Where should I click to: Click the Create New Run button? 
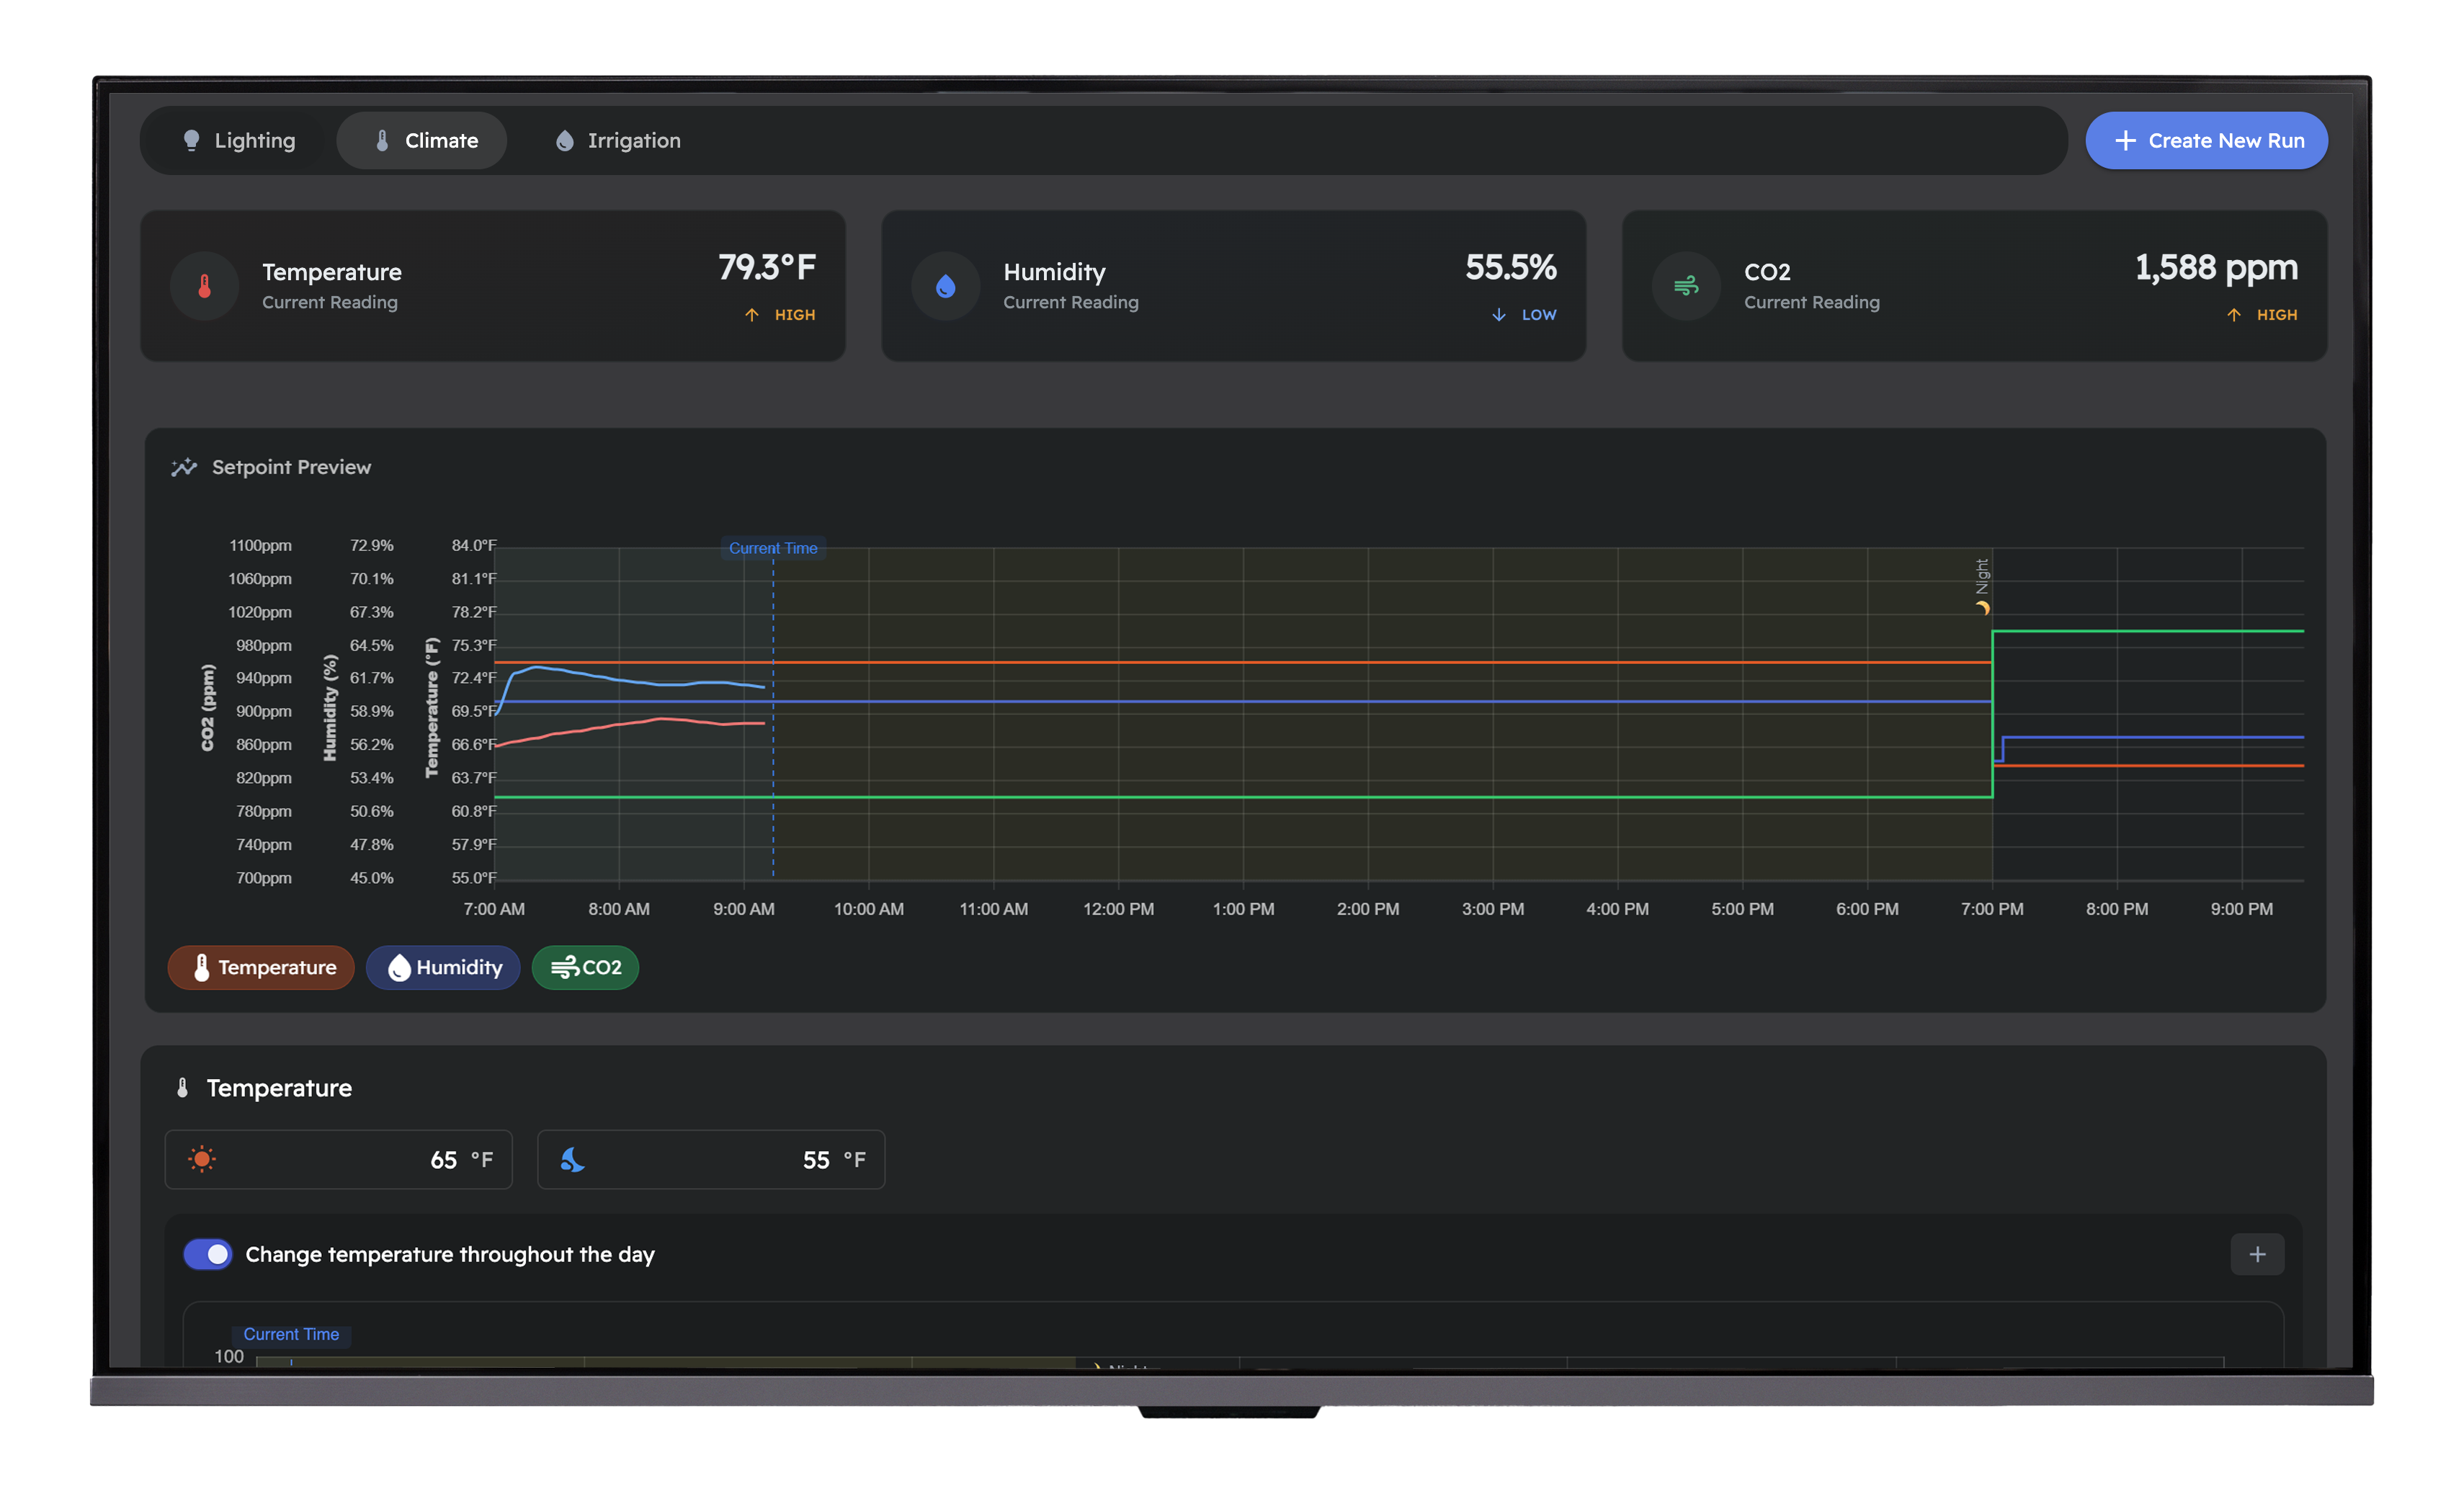[2205, 141]
